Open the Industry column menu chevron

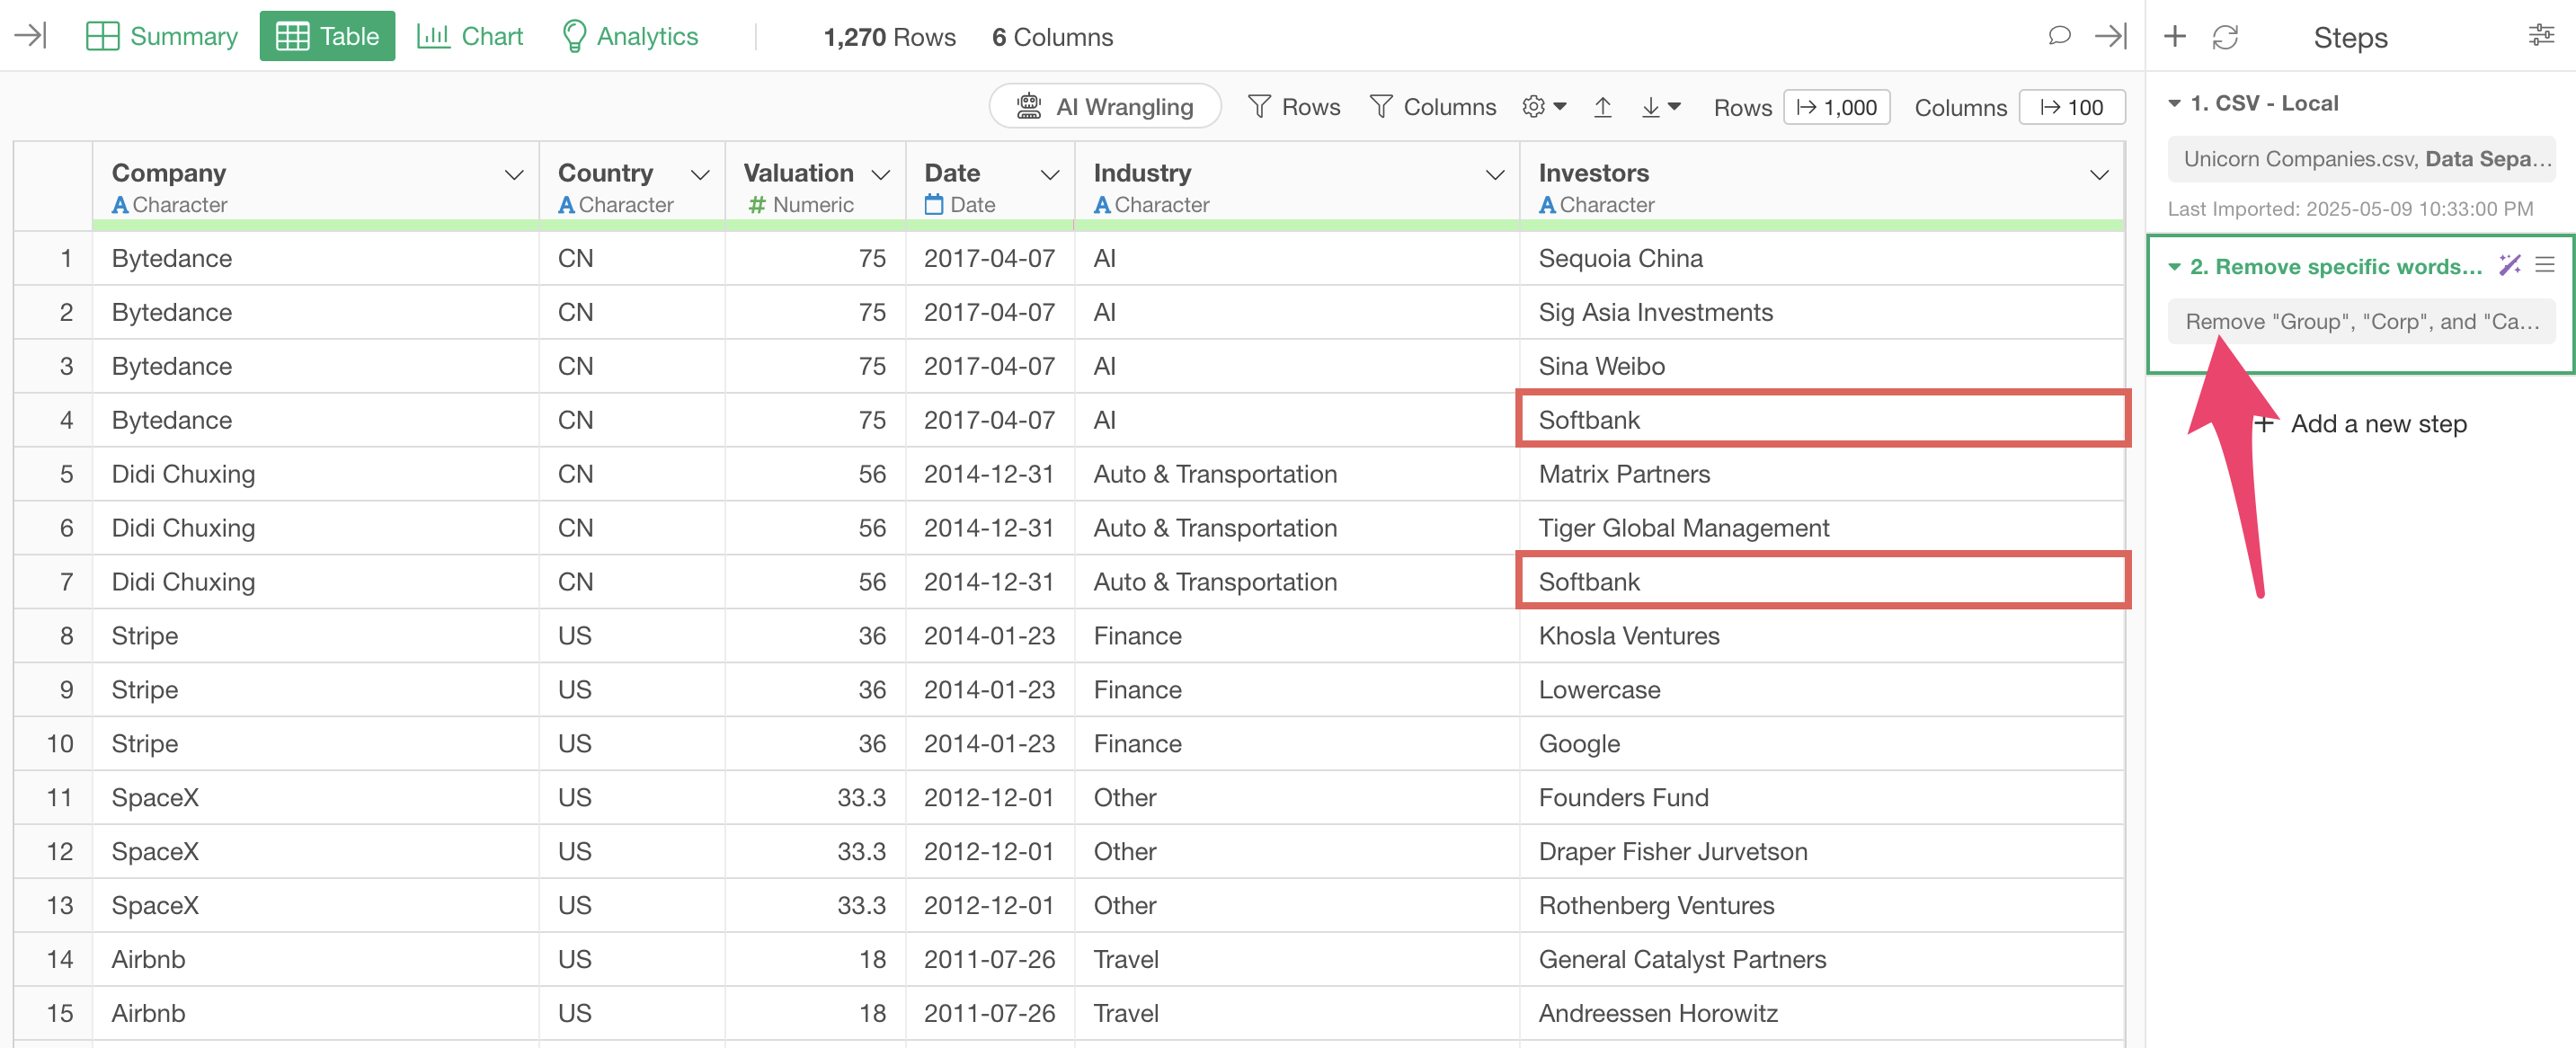tap(1494, 175)
